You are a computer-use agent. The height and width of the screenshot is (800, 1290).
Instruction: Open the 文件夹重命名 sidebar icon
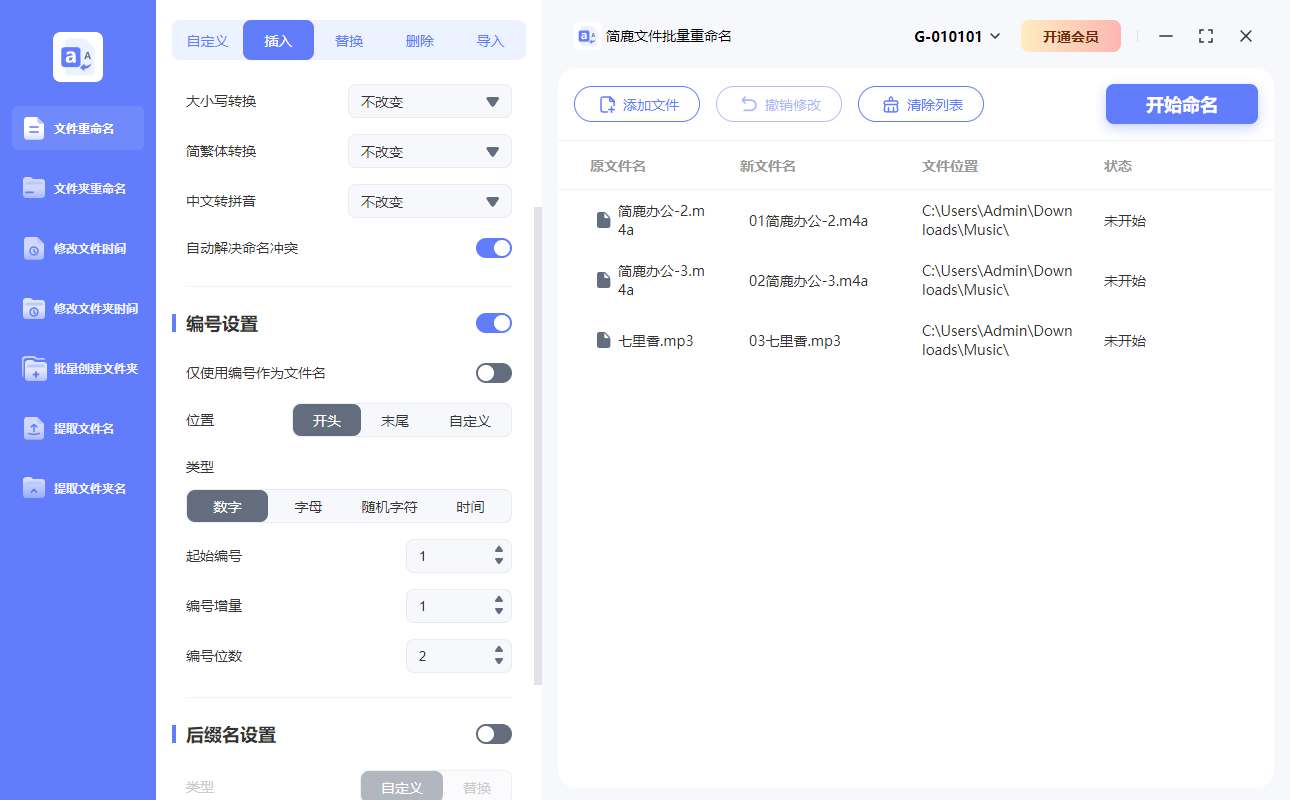coord(77,188)
